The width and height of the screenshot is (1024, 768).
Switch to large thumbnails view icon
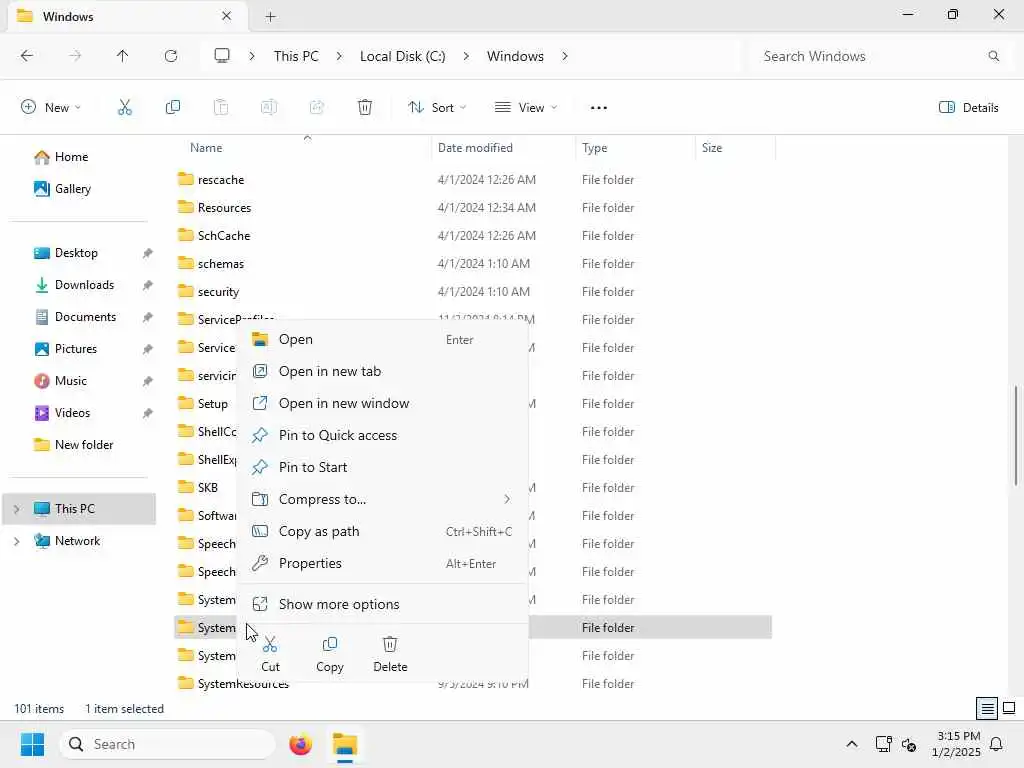coord(1009,708)
